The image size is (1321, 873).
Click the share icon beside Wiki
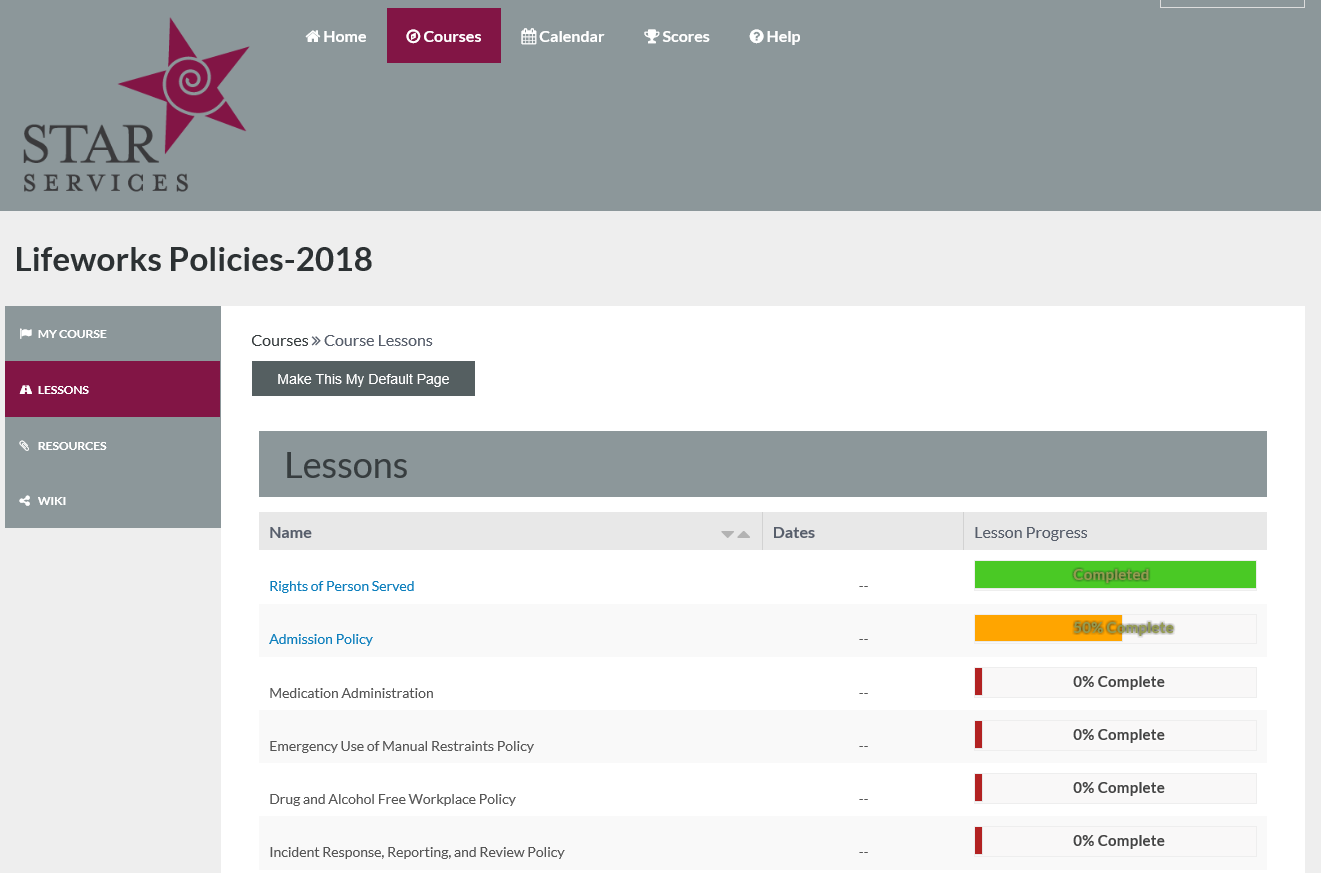click(25, 501)
